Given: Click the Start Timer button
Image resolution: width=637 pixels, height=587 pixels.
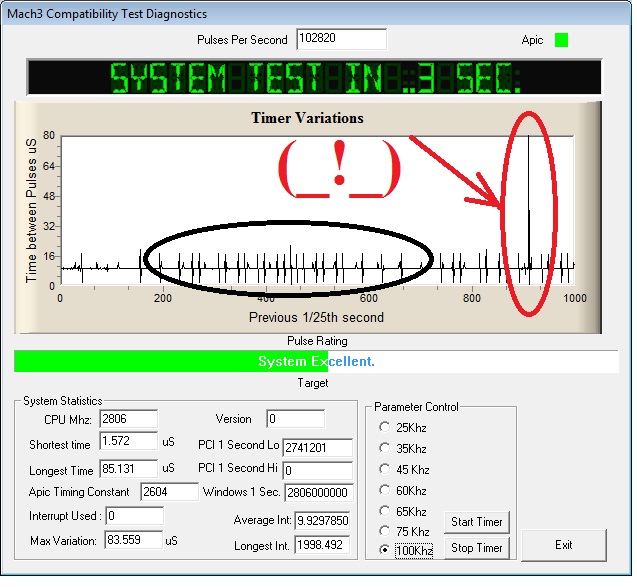Looking at the screenshot, I should pos(477,522).
